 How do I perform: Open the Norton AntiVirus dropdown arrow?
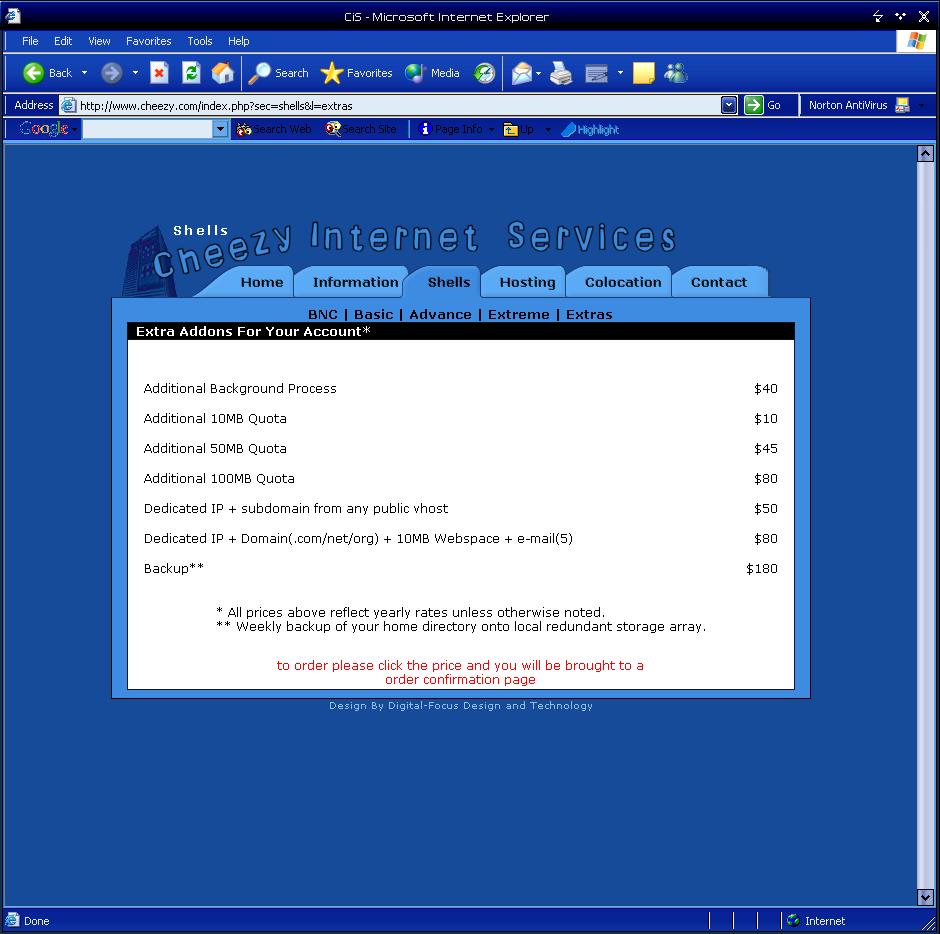[921, 106]
